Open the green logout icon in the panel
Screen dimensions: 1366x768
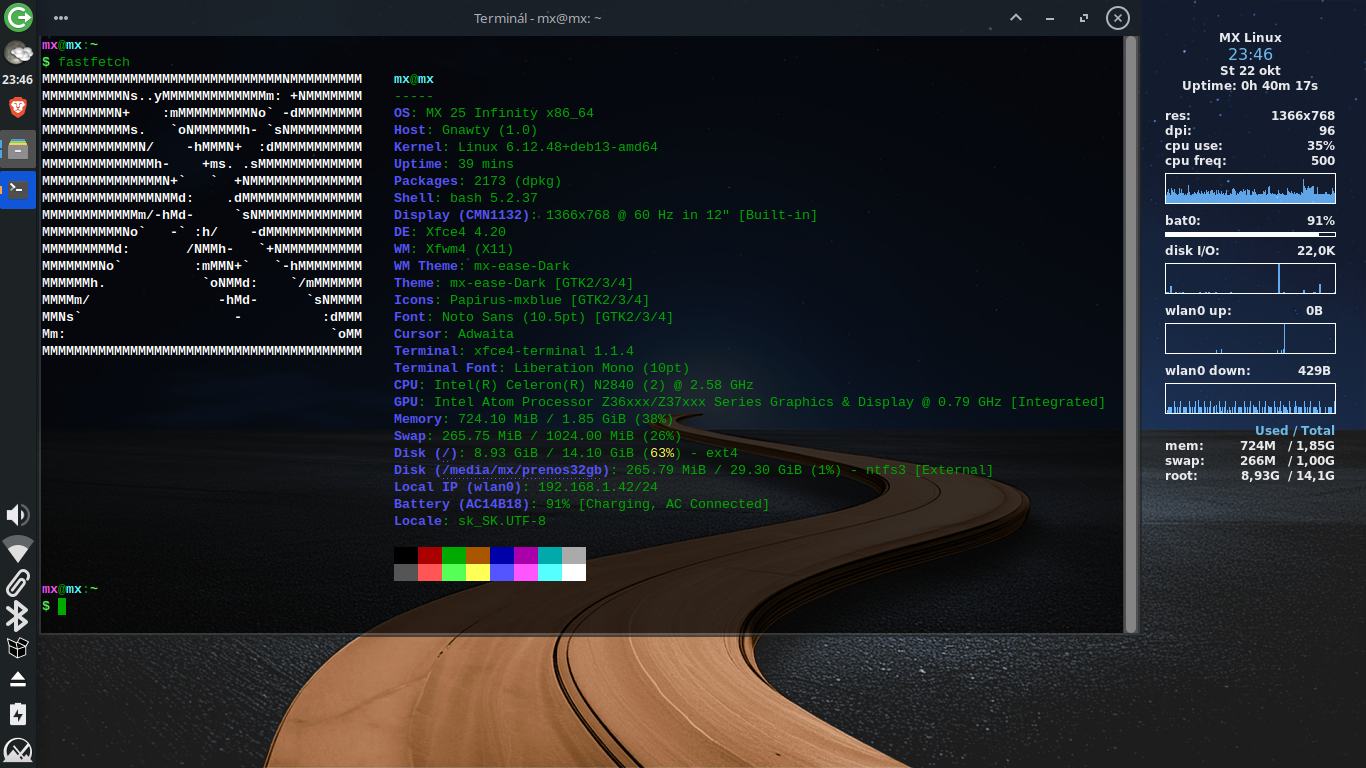18,17
